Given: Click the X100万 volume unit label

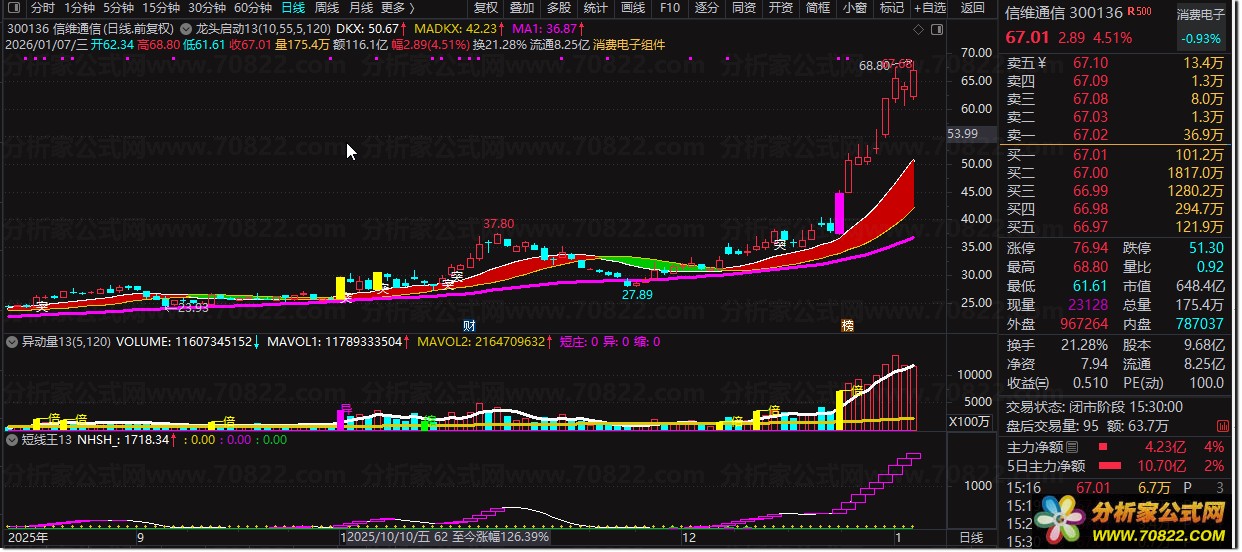Looking at the screenshot, I should point(969,420).
